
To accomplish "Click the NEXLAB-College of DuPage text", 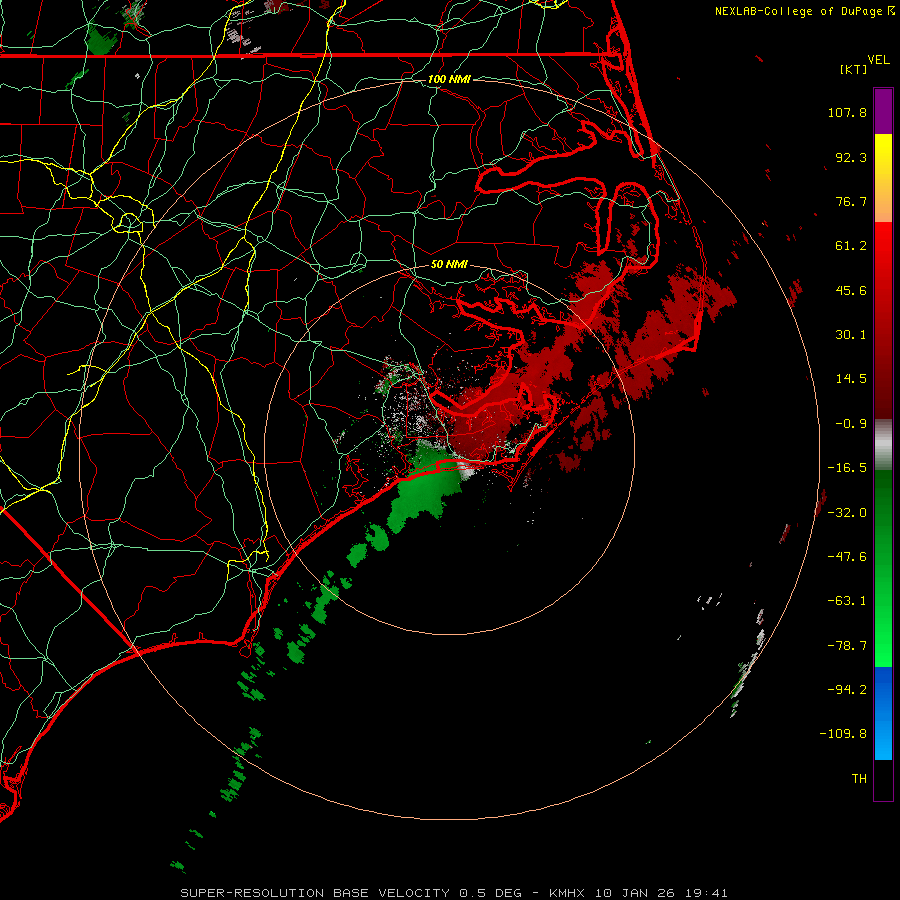I will [798, 11].
